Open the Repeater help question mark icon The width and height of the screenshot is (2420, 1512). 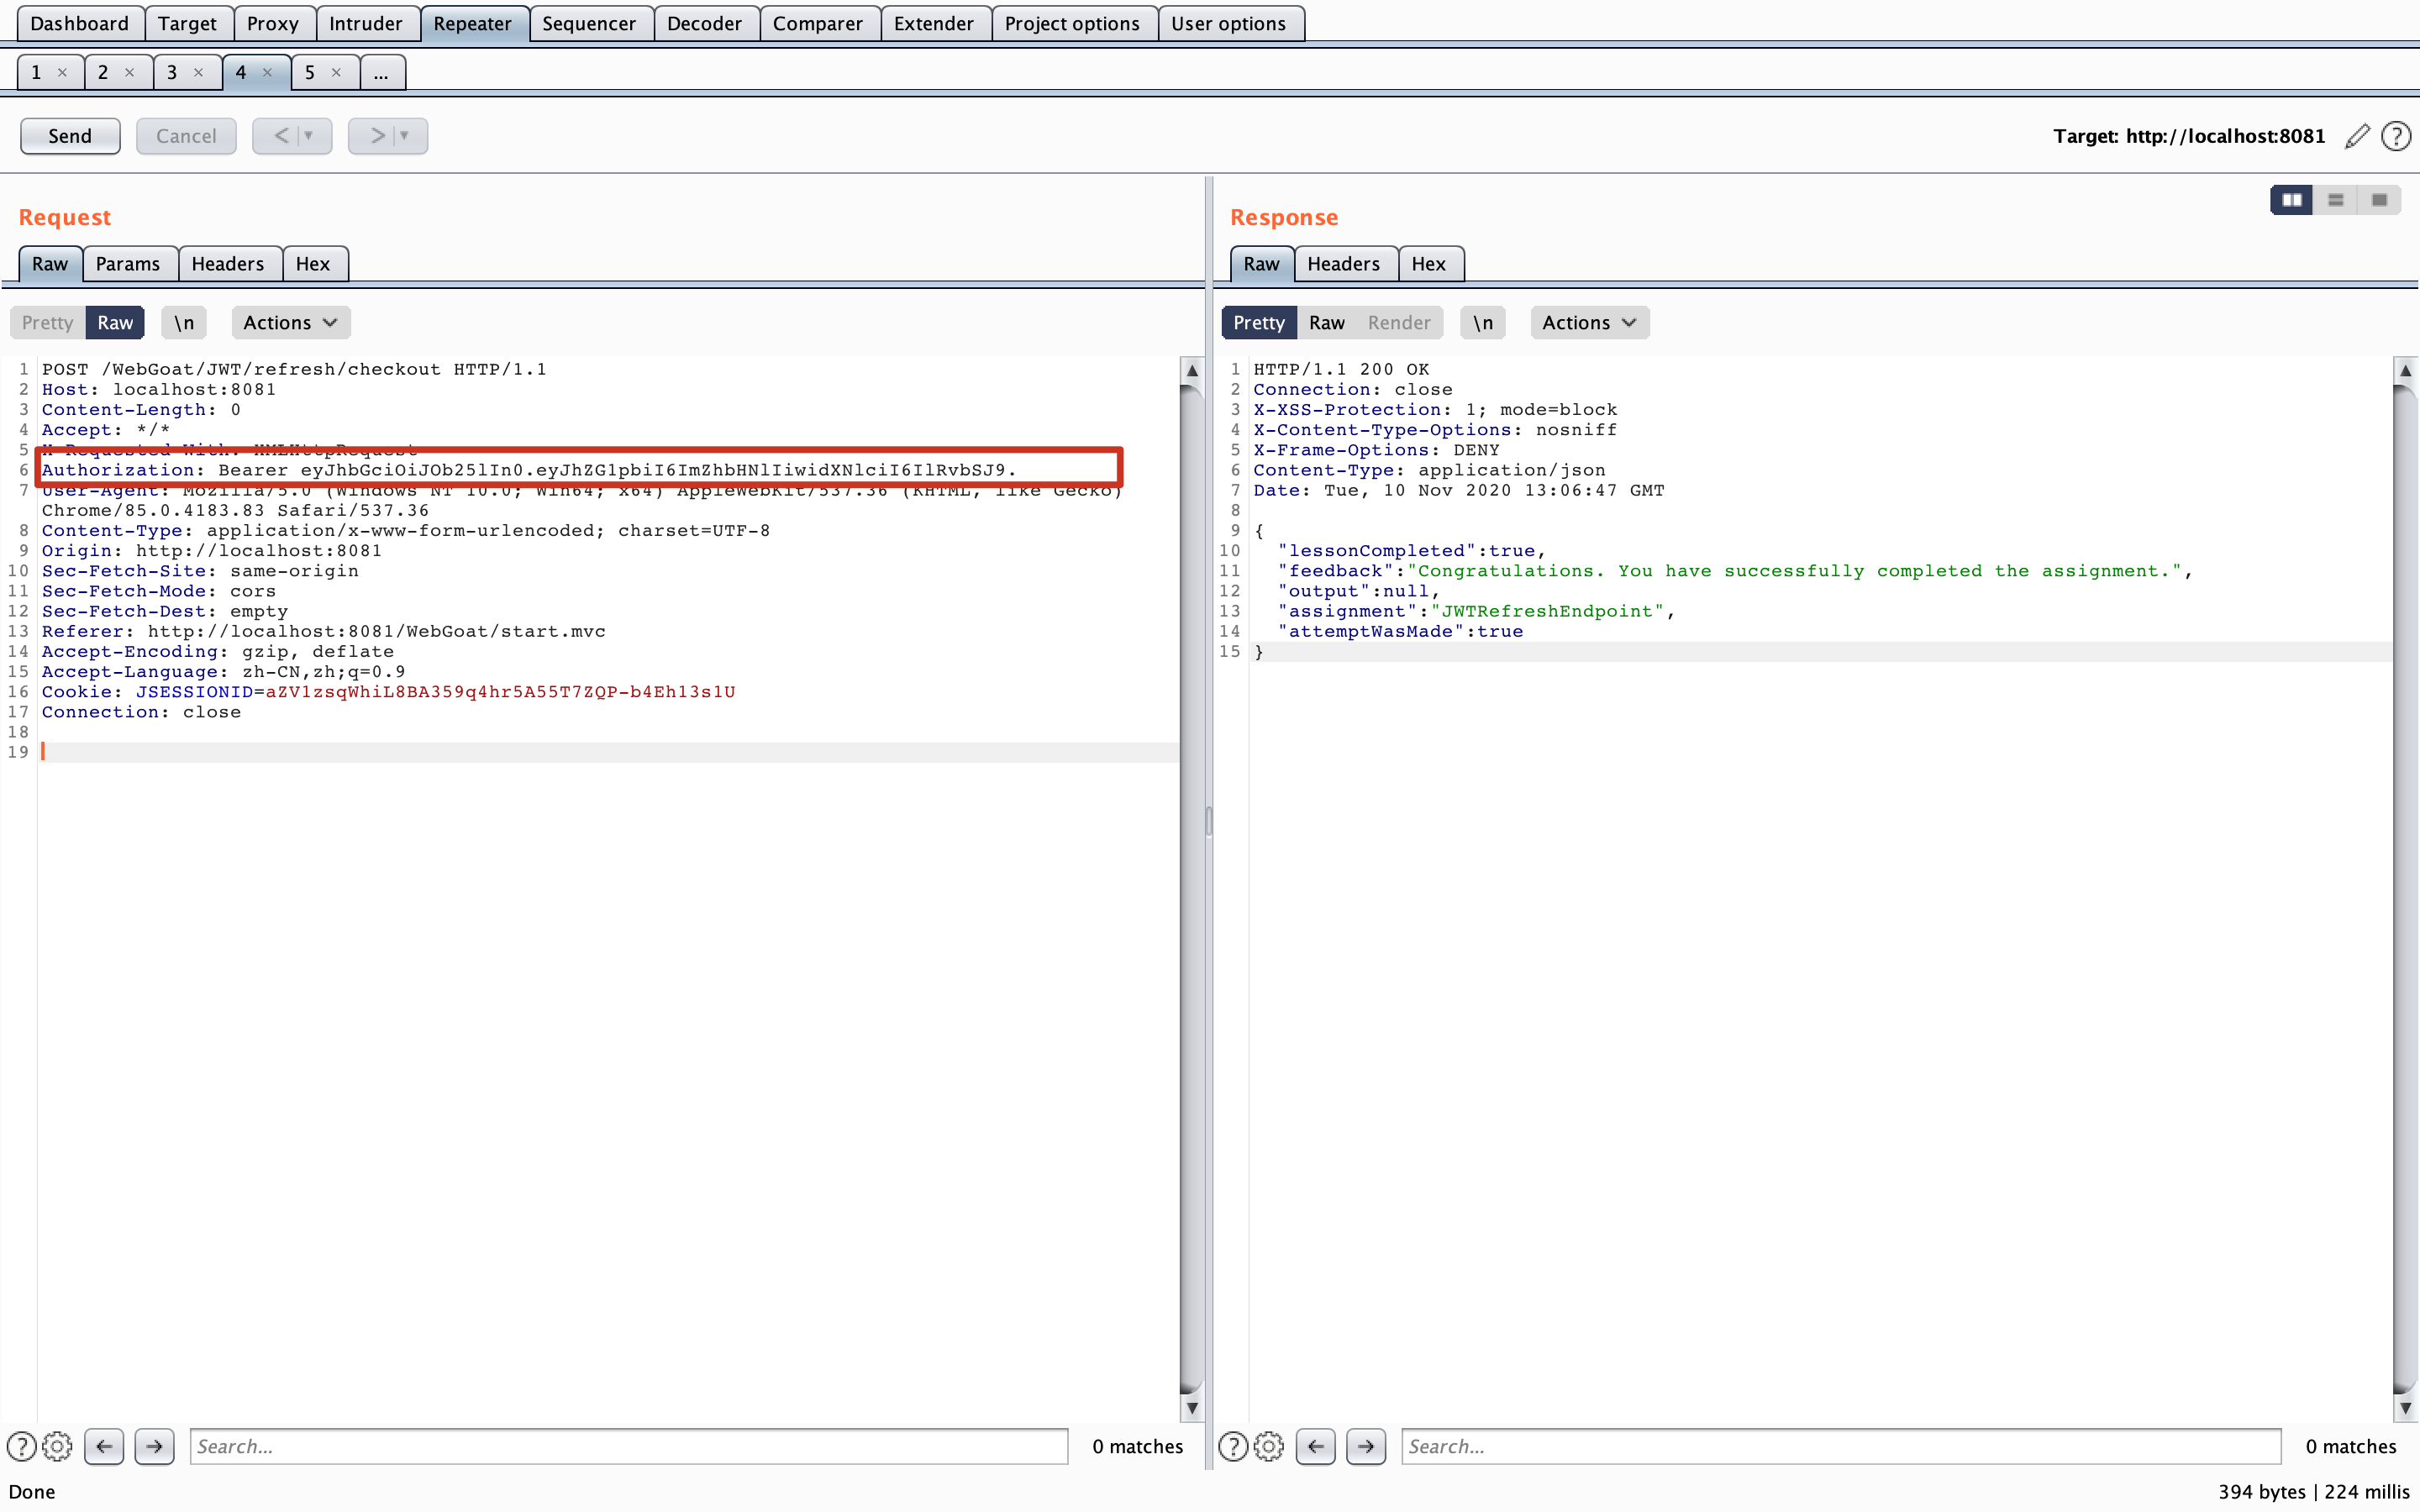click(x=2396, y=136)
